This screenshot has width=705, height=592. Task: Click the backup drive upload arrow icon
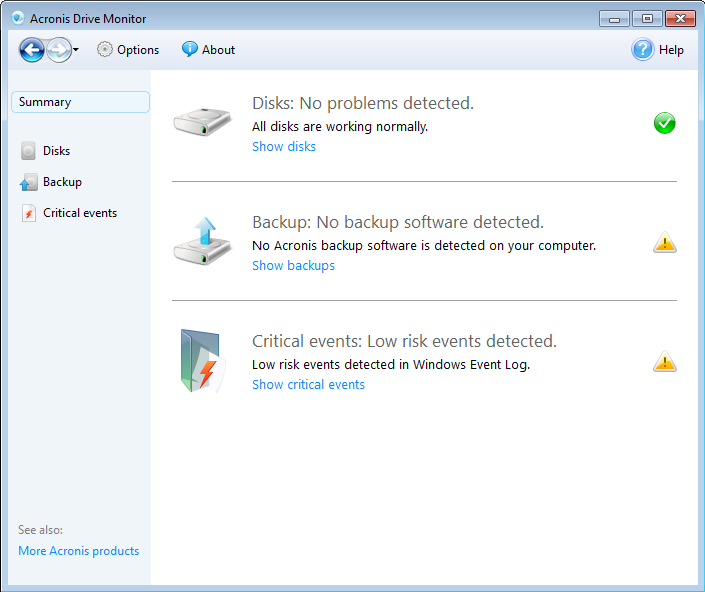[x=202, y=241]
